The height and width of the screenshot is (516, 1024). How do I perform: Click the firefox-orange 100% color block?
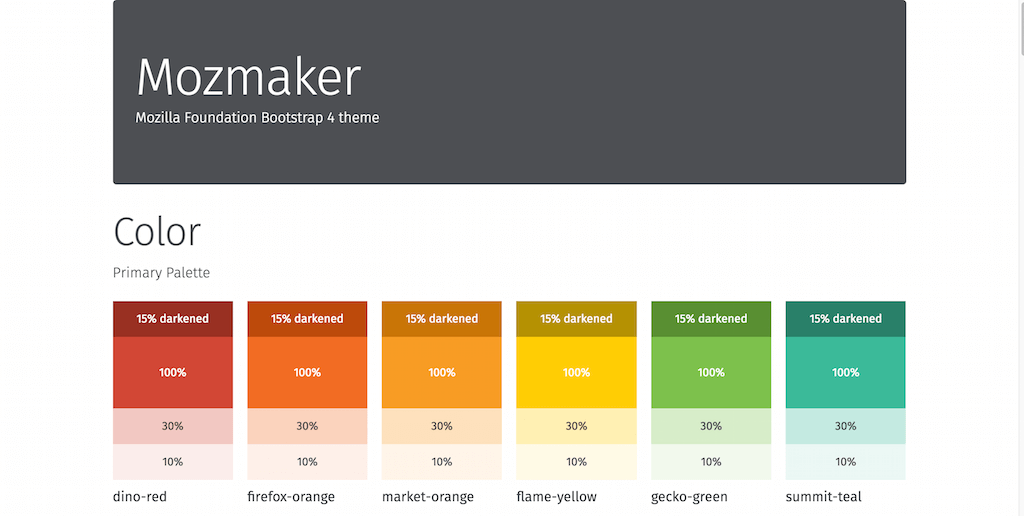coord(307,372)
